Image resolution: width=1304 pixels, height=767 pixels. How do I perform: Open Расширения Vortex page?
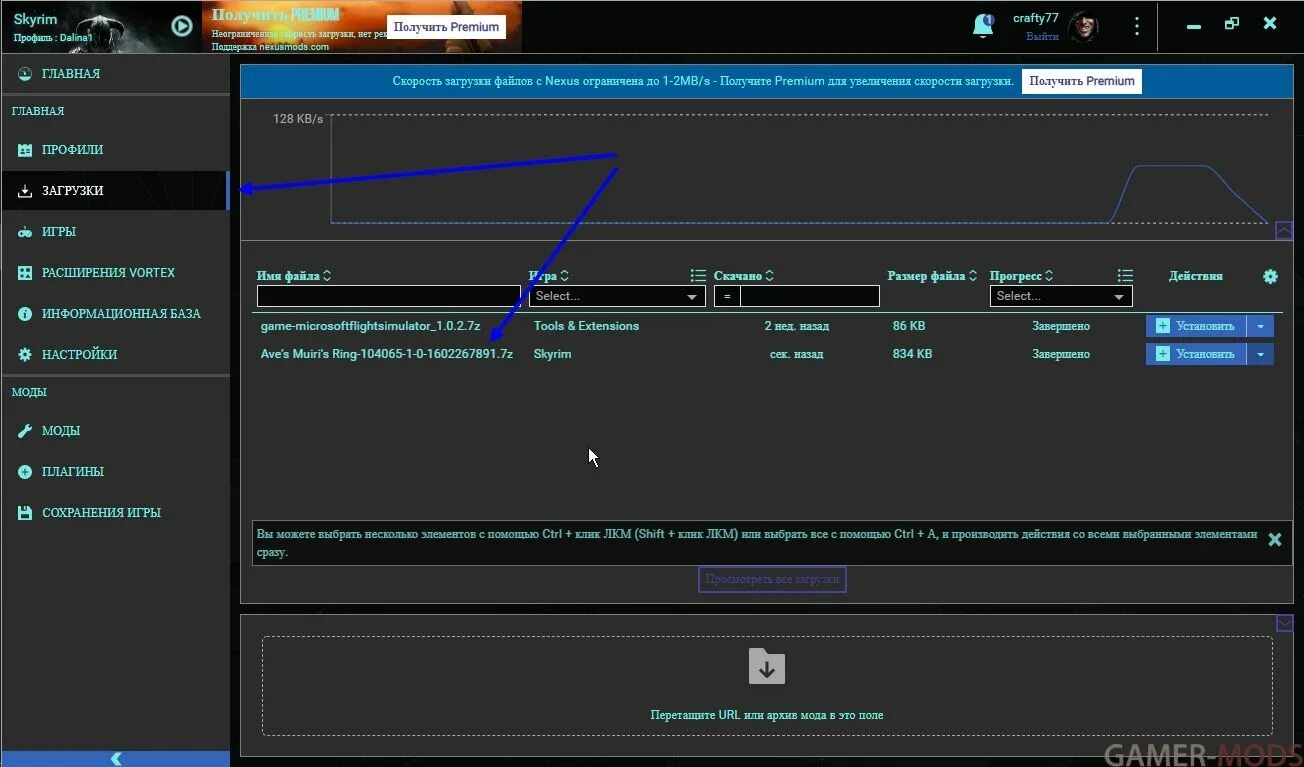[x=115, y=272]
